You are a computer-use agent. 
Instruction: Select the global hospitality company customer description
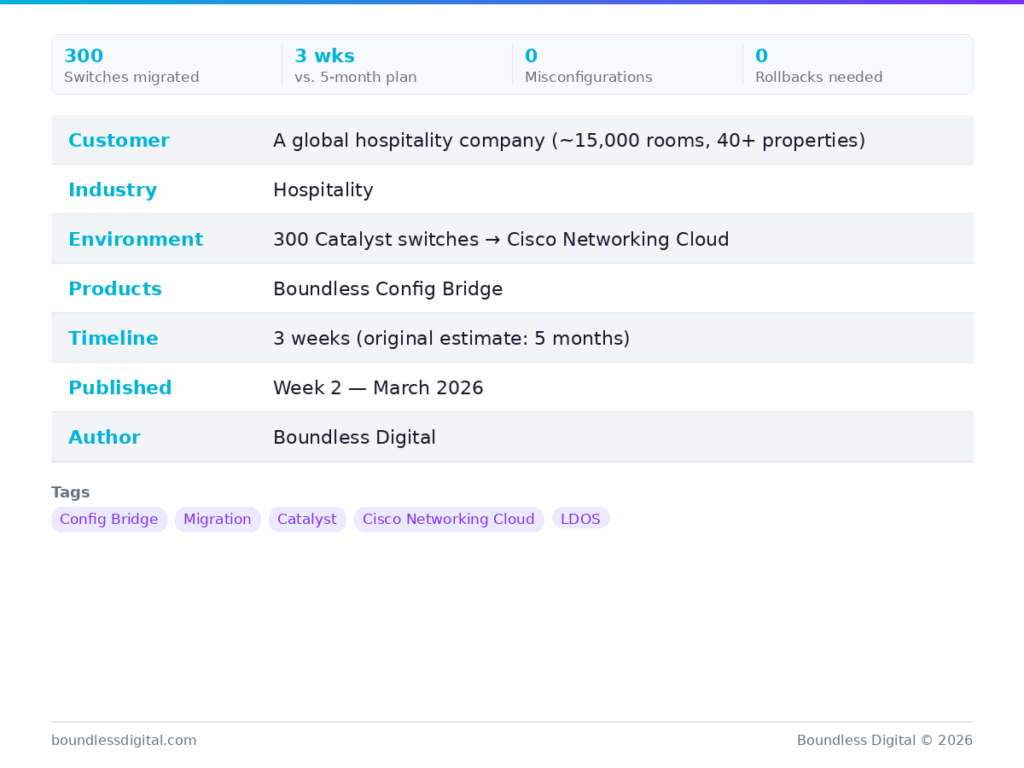569,140
